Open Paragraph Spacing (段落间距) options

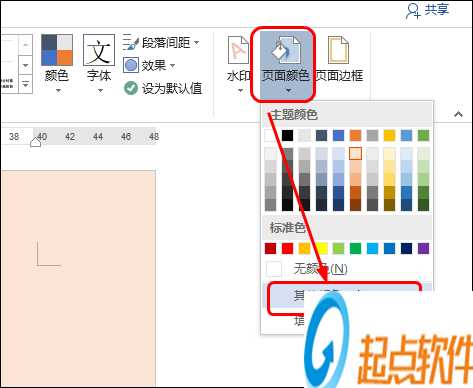tap(161, 43)
